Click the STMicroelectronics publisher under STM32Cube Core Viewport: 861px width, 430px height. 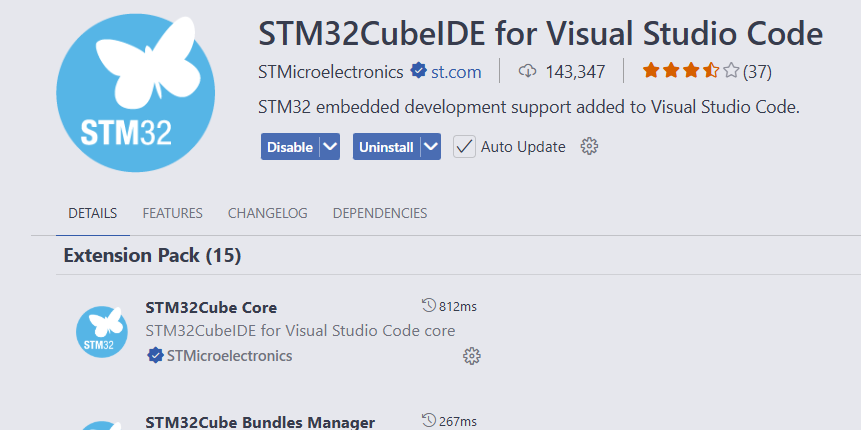pyautogui.click(x=229, y=356)
